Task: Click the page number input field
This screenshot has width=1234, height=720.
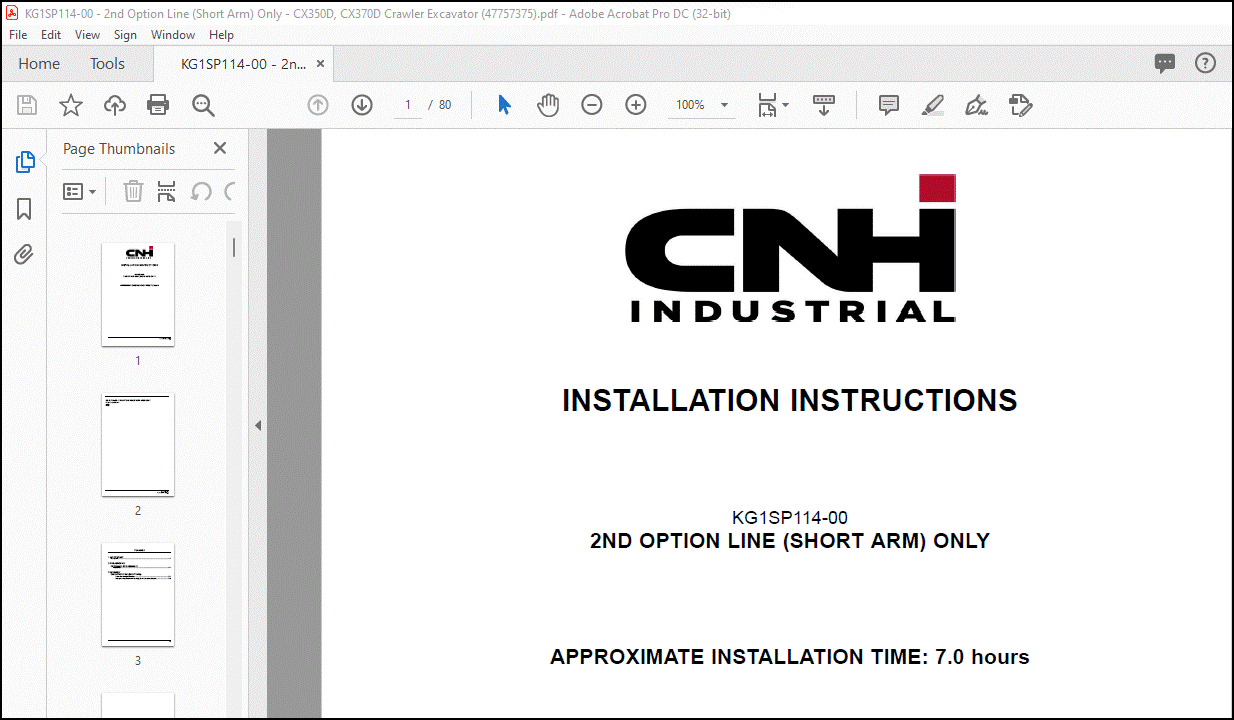Action: pos(408,105)
